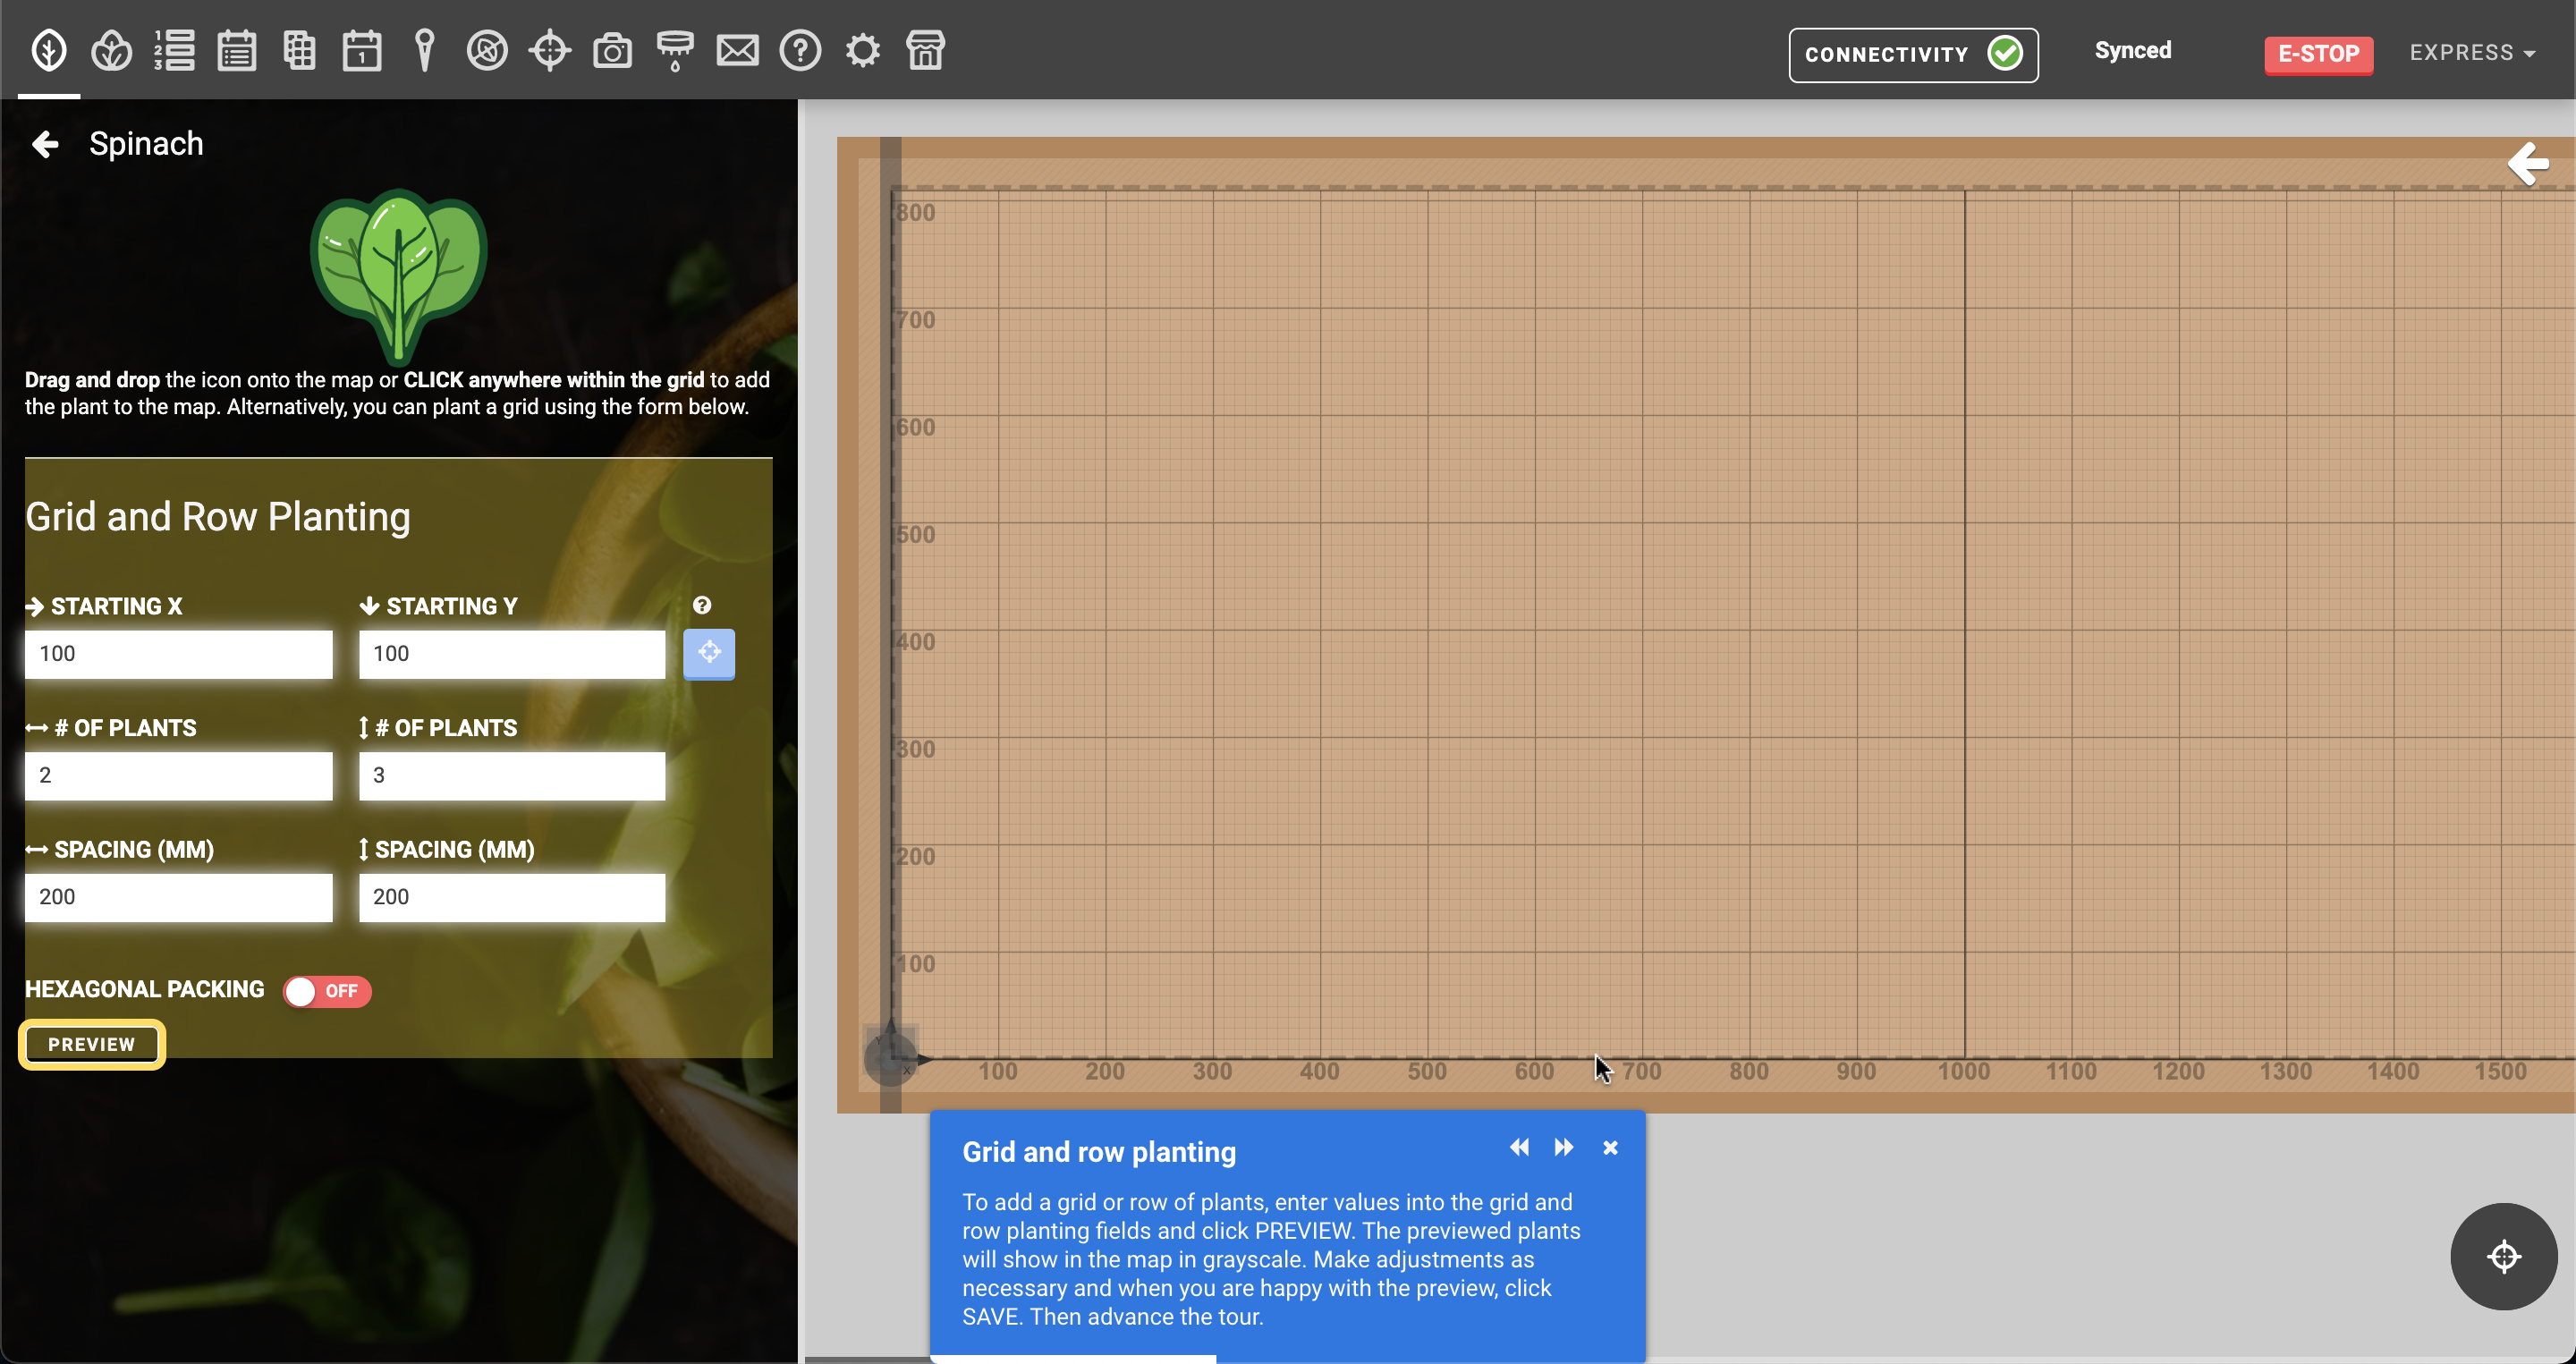The height and width of the screenshot is (1364, 2576).
Task: Click the Starting X input field
Action: tap(178, 654)
